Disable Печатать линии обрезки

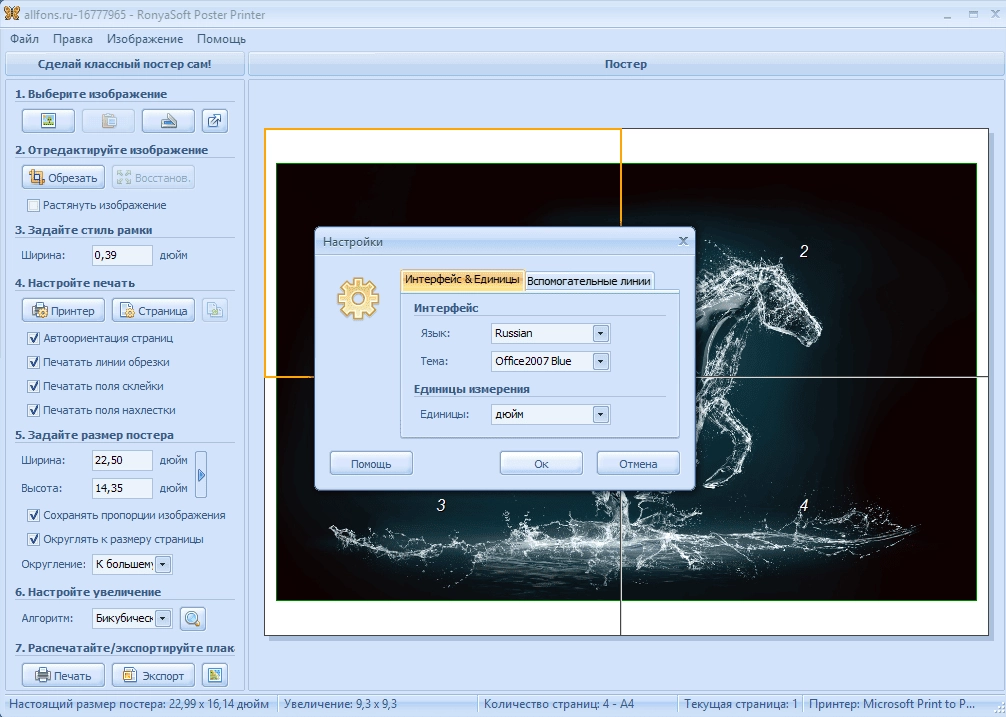click(33, 362)
